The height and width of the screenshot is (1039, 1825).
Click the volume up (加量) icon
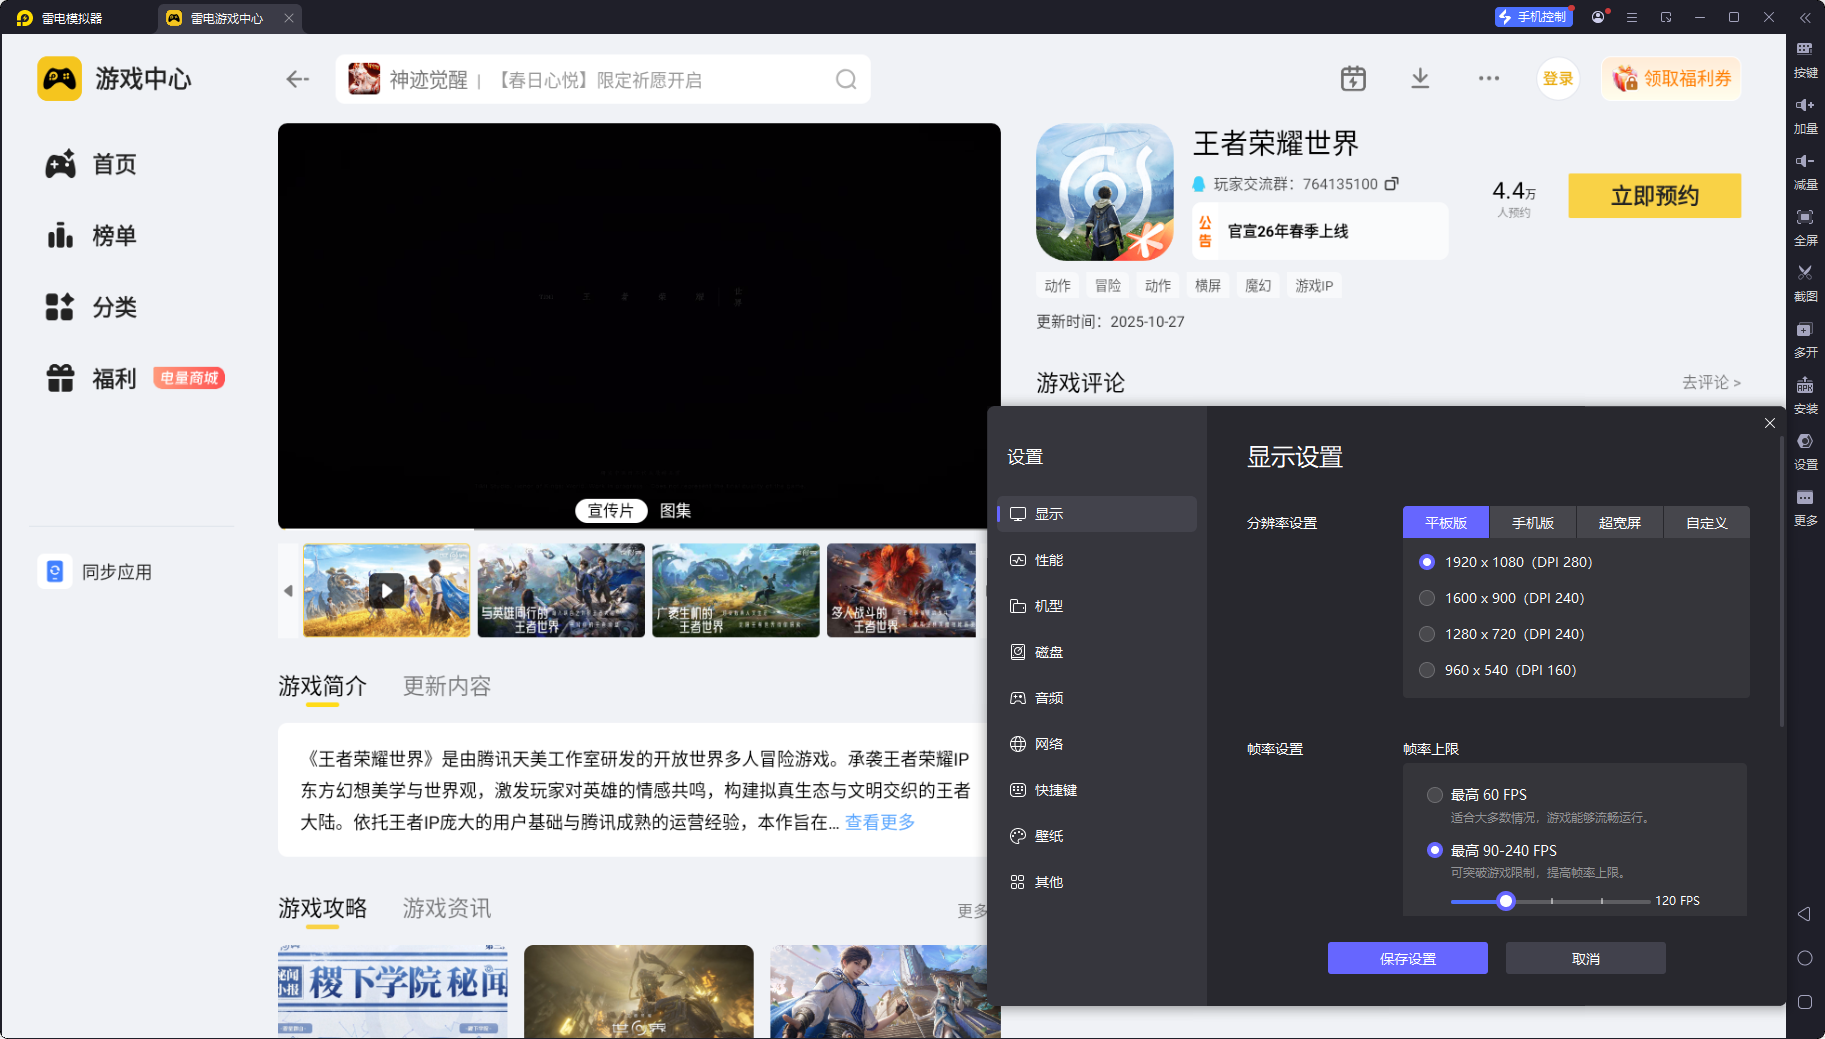1805,105
